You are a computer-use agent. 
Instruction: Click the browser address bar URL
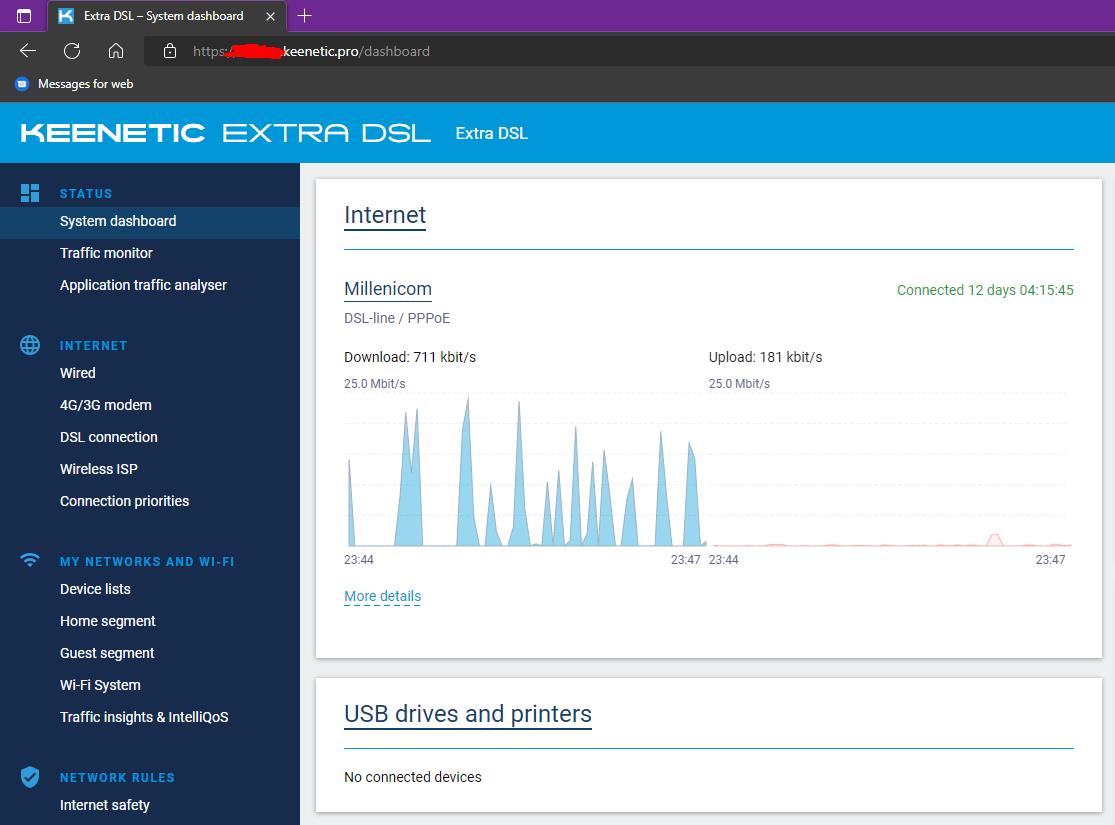click(311, 51)
